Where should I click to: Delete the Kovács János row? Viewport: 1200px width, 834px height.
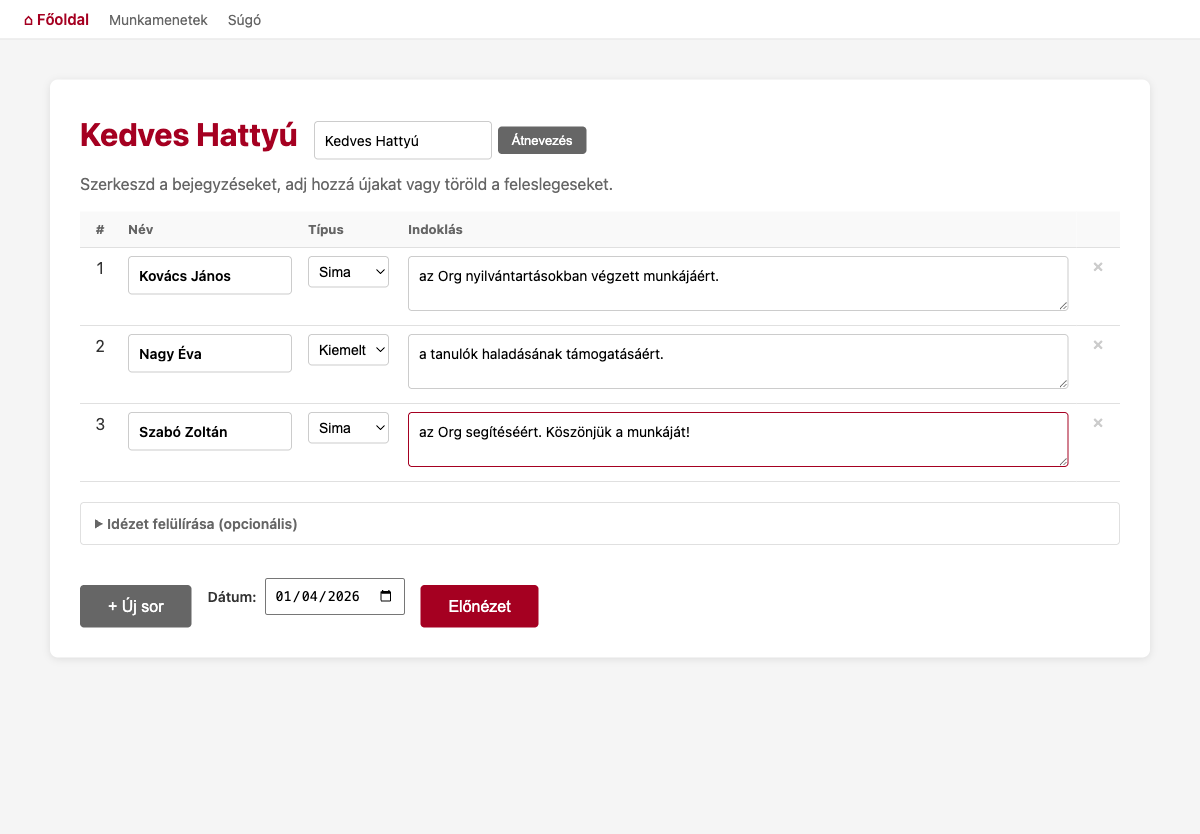(1097, 268)
